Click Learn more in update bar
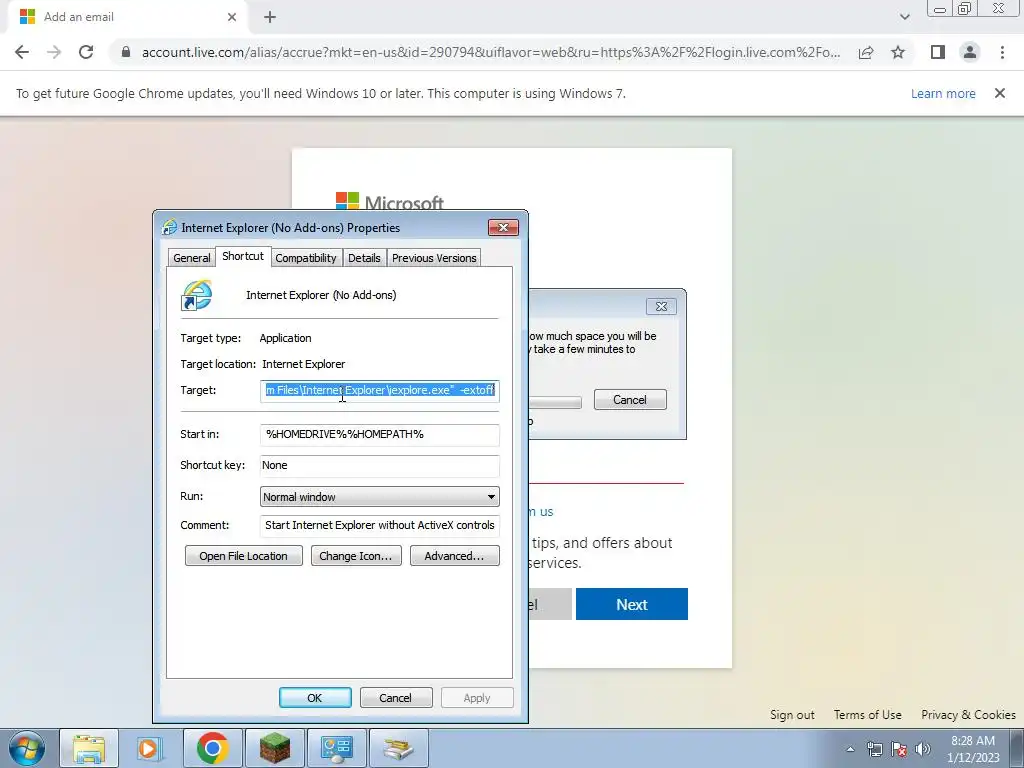 coord(943,93)
